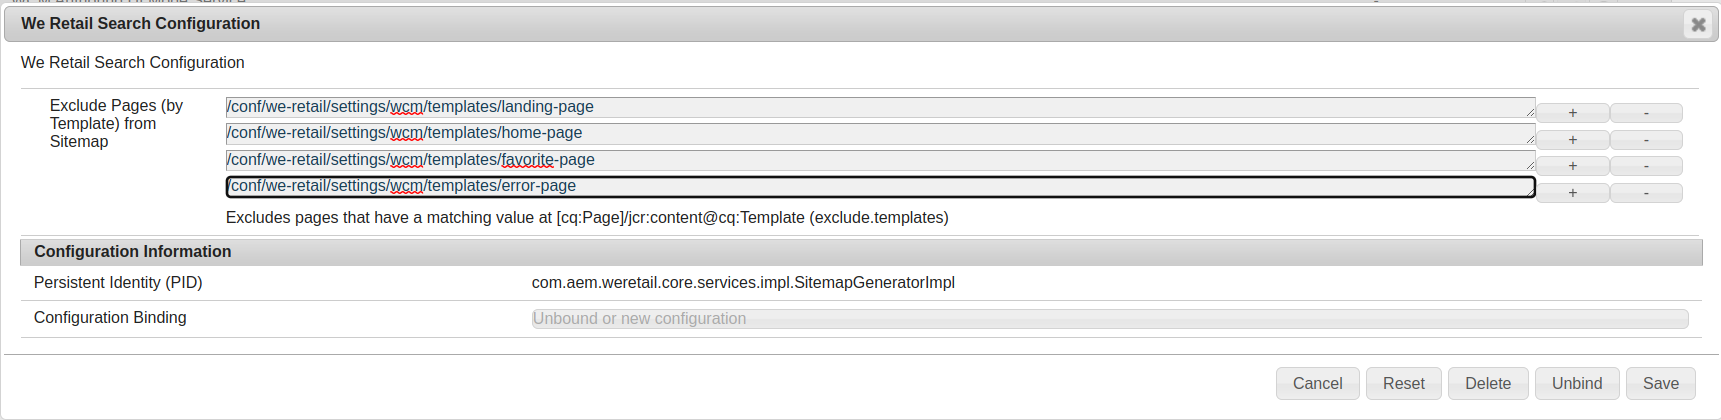
Task: Remove the landing-page template entry
Action: tap(1646, 113)
